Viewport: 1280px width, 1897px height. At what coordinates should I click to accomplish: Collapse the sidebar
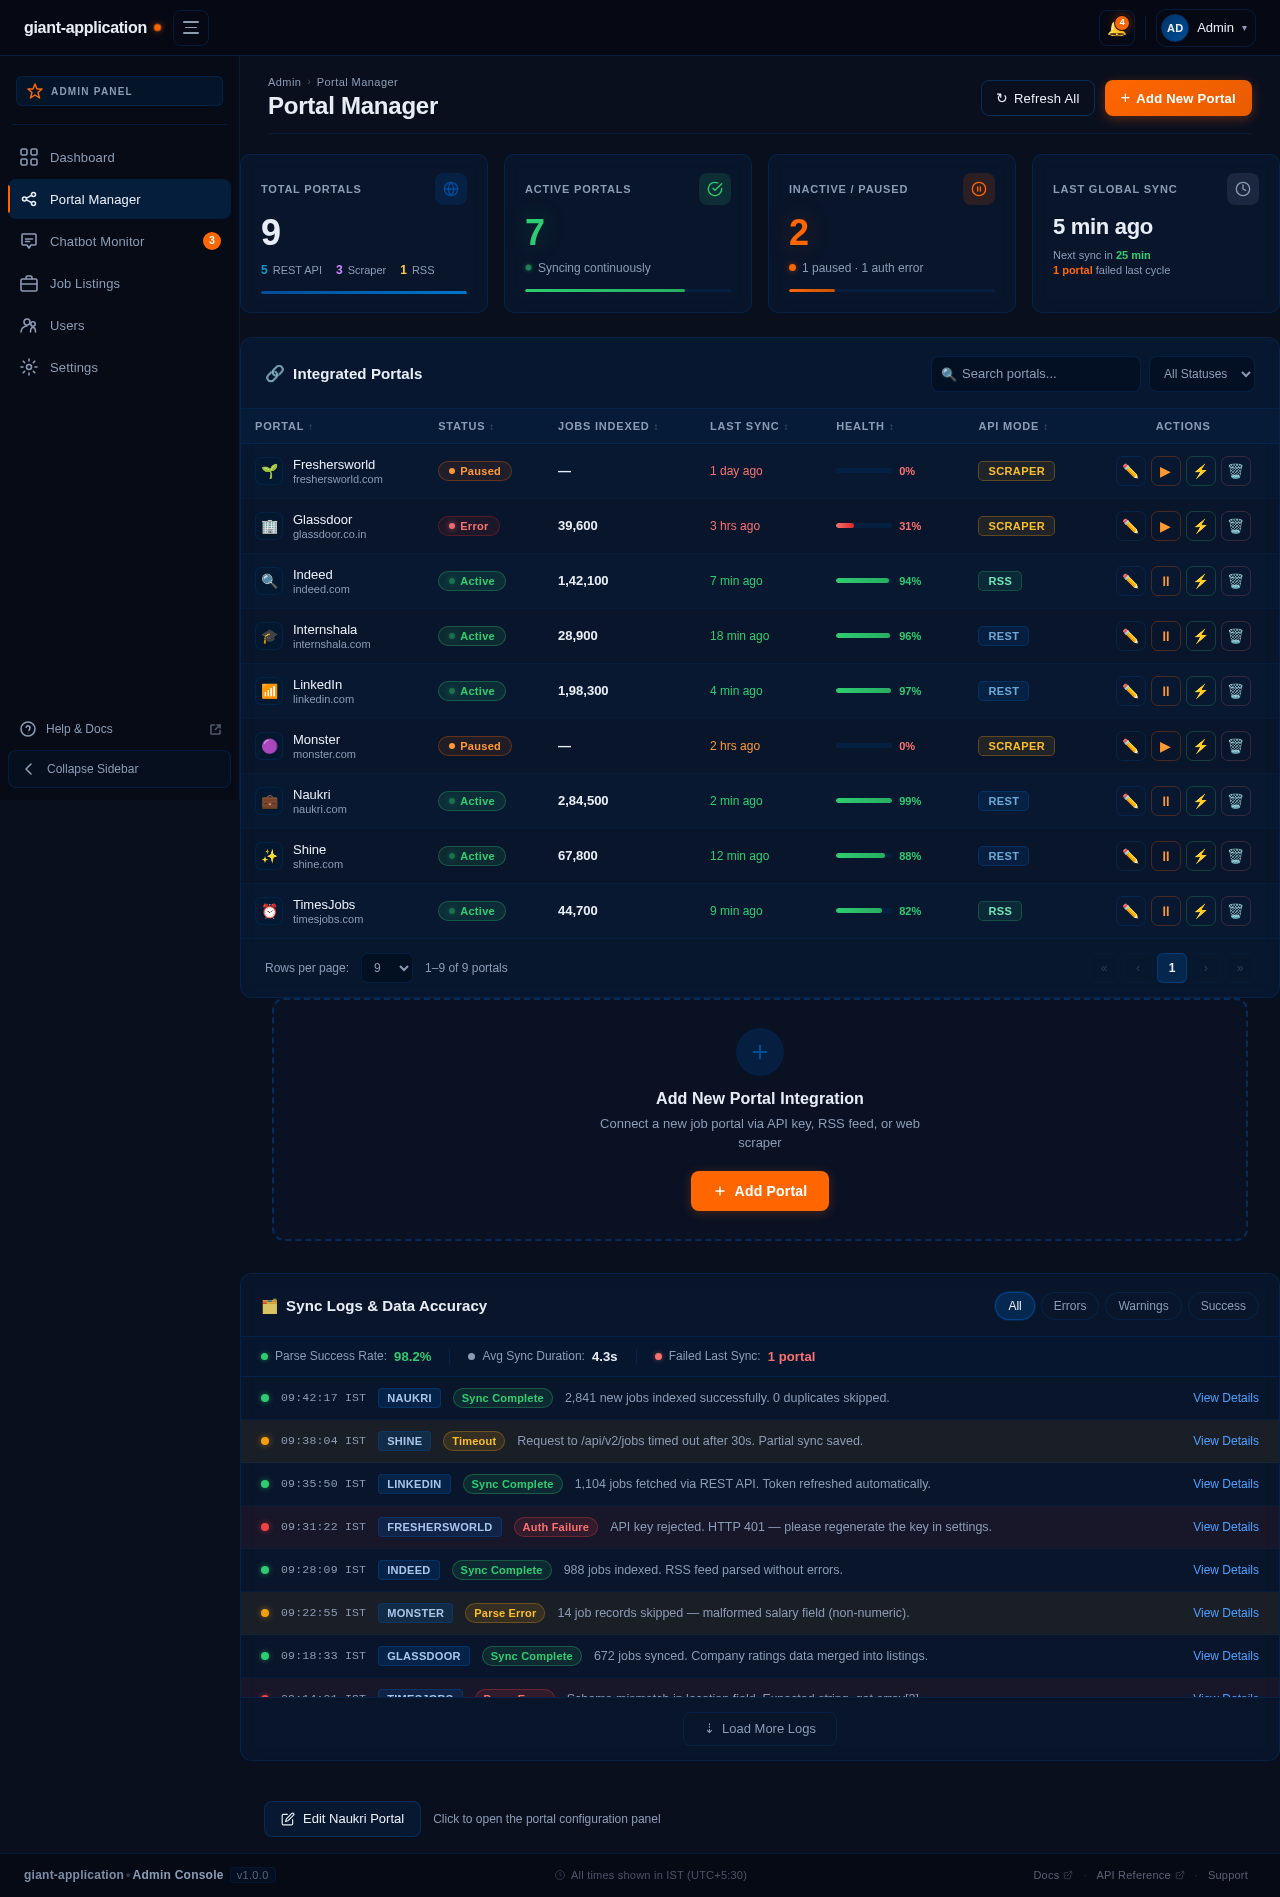point(119,769)
